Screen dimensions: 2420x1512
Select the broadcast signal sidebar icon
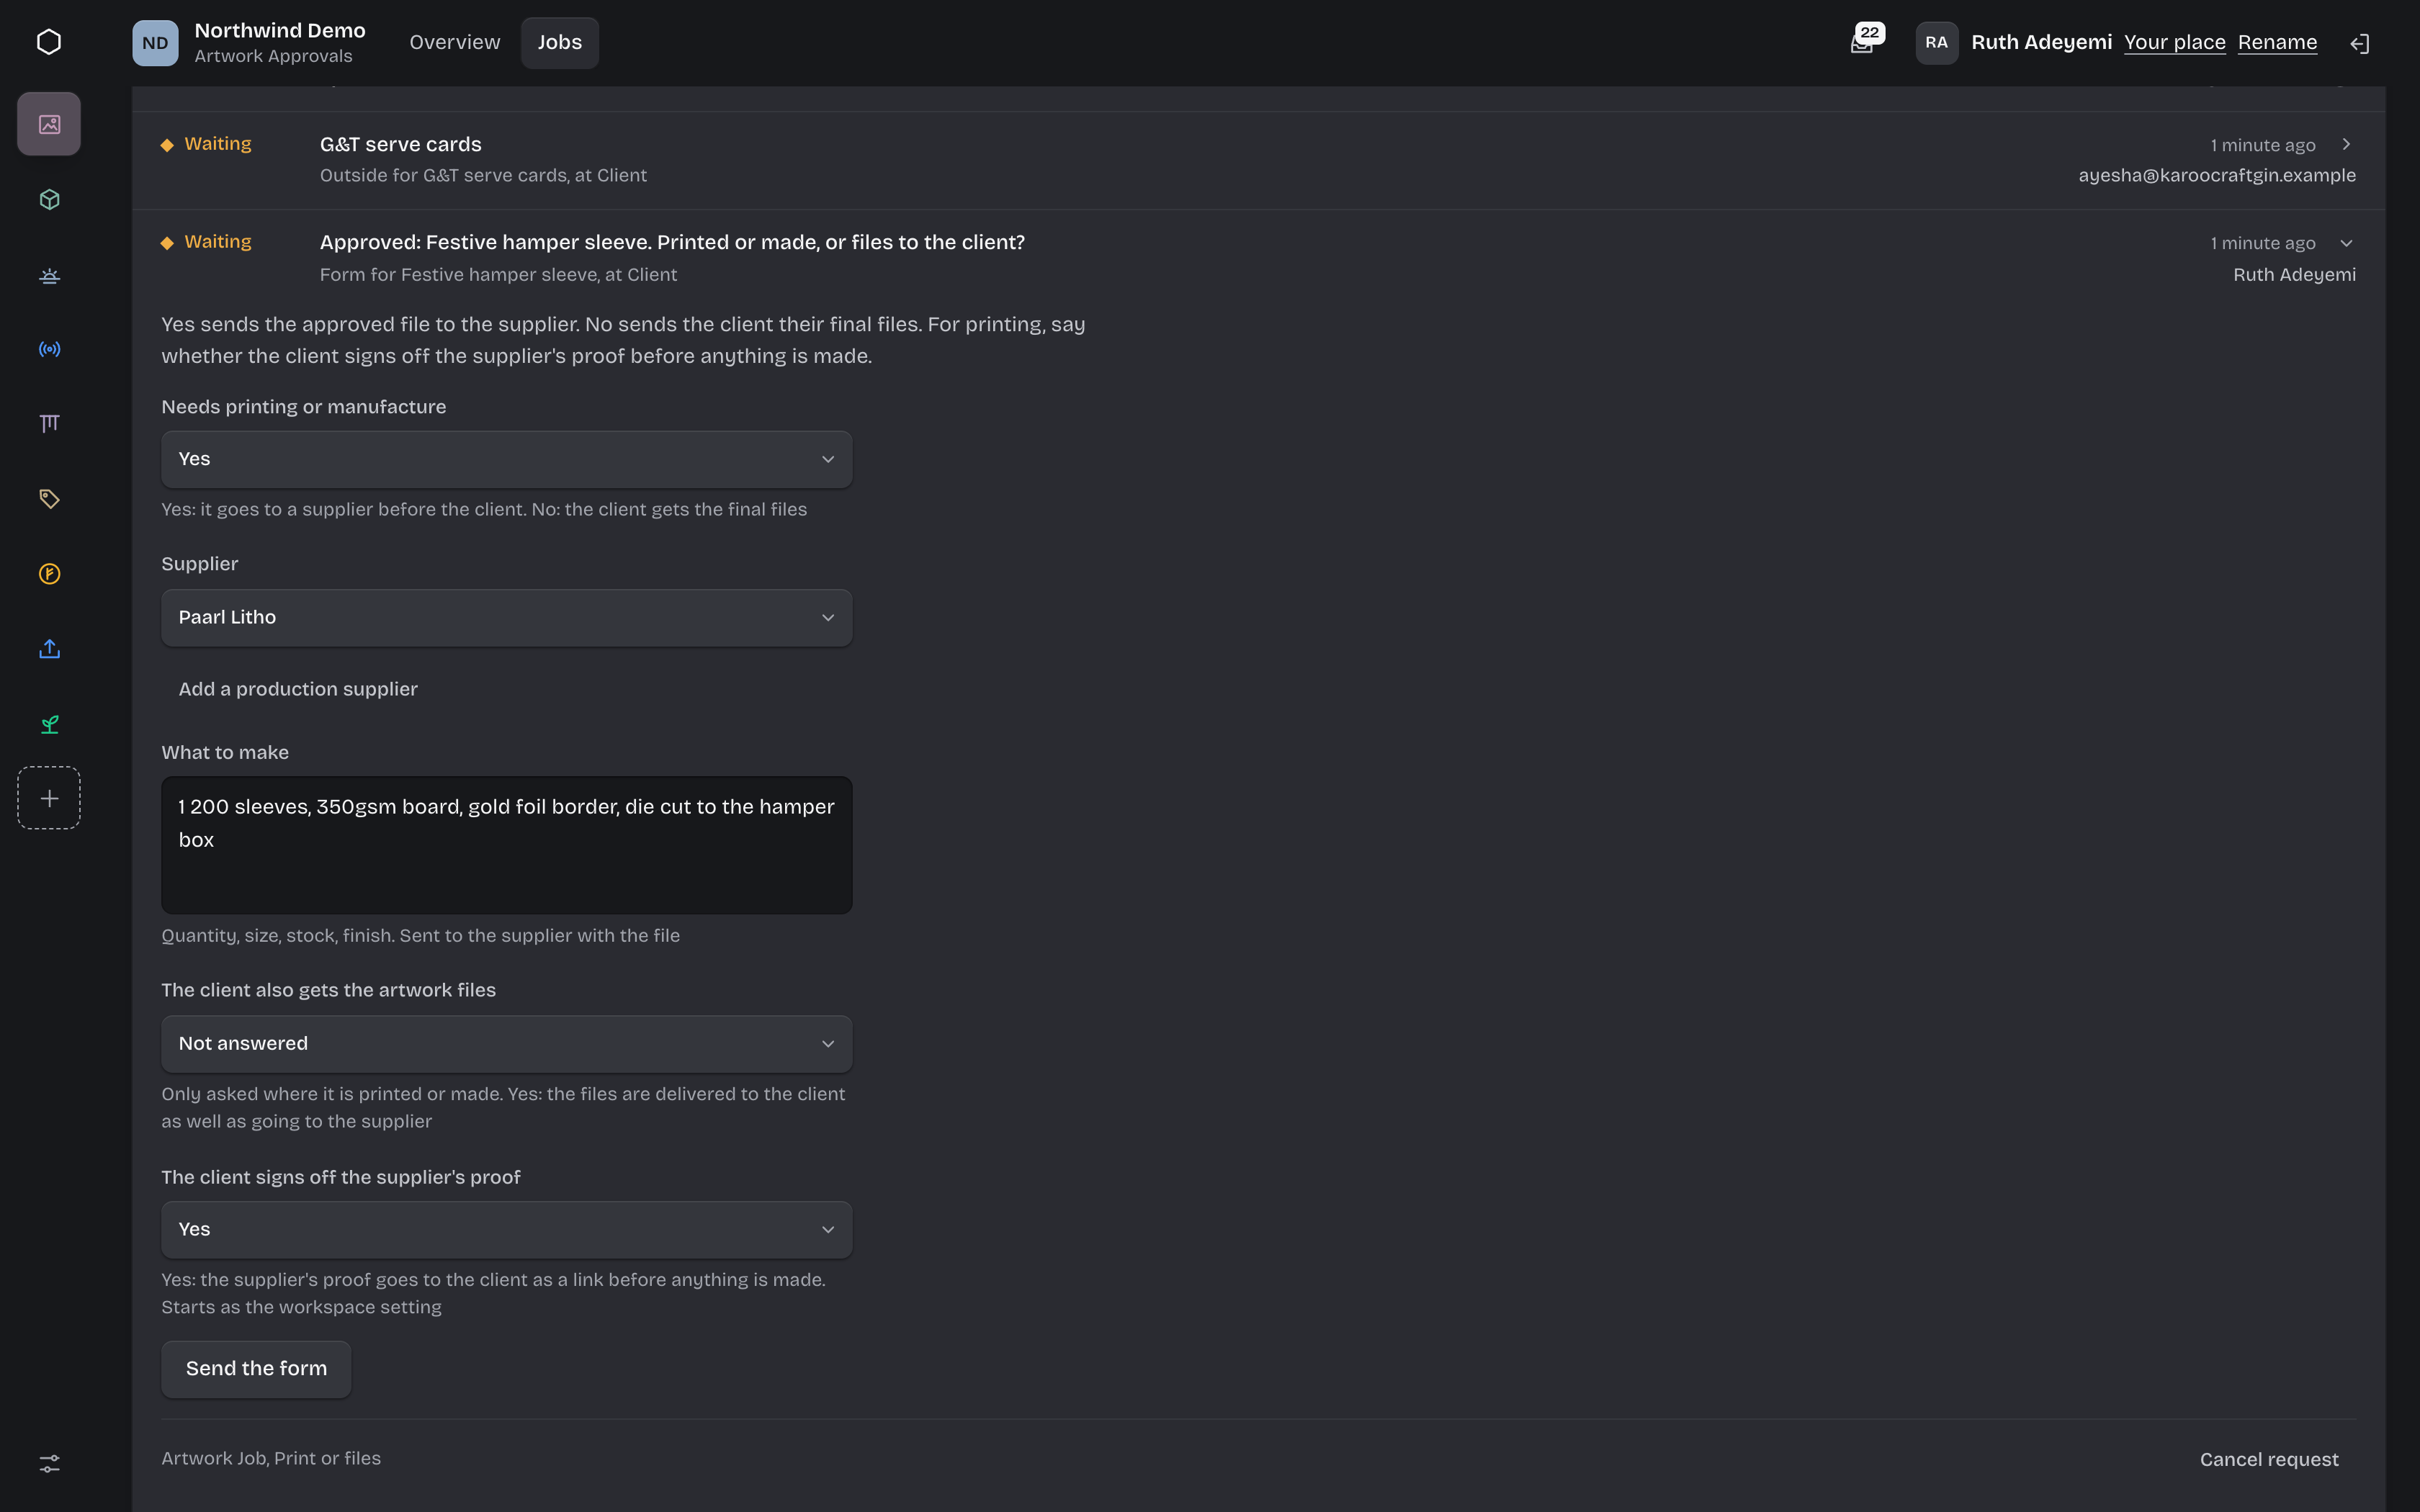(x=49, y=349)
